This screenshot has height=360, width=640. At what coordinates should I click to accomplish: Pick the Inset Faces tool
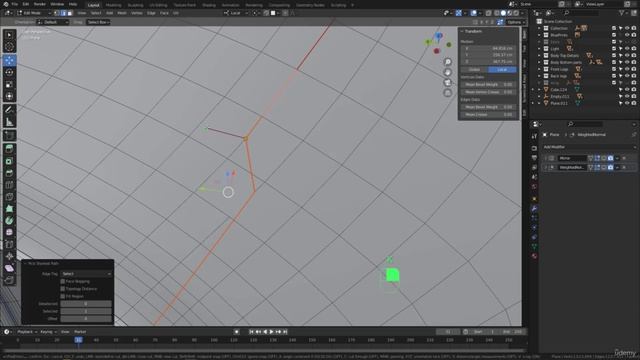point(9,161)
